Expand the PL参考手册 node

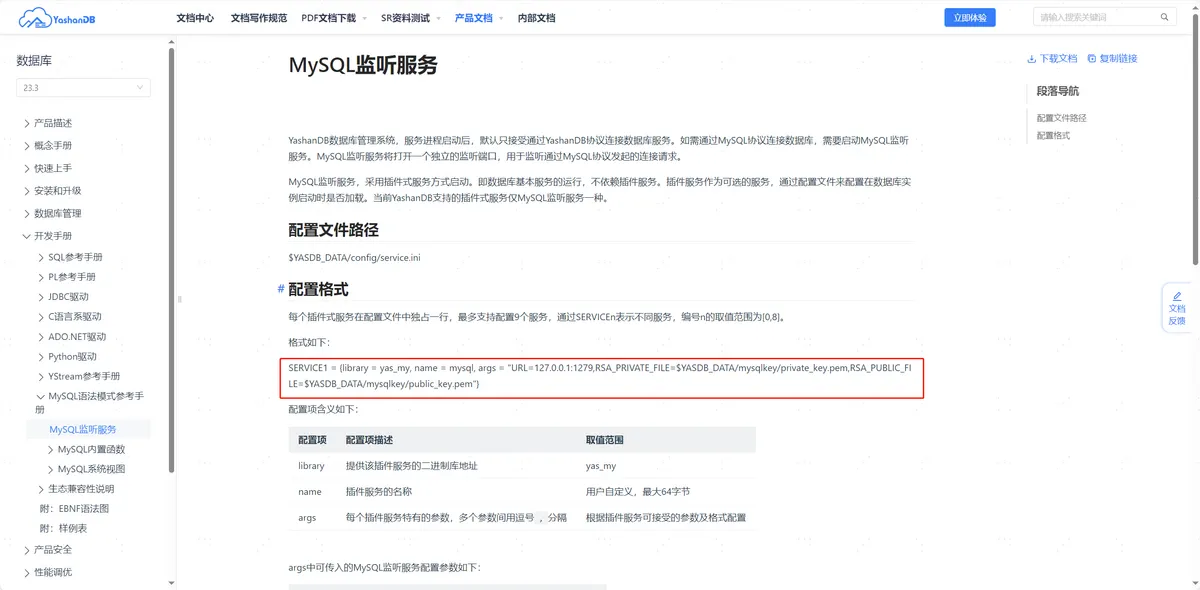coord(40,277)
